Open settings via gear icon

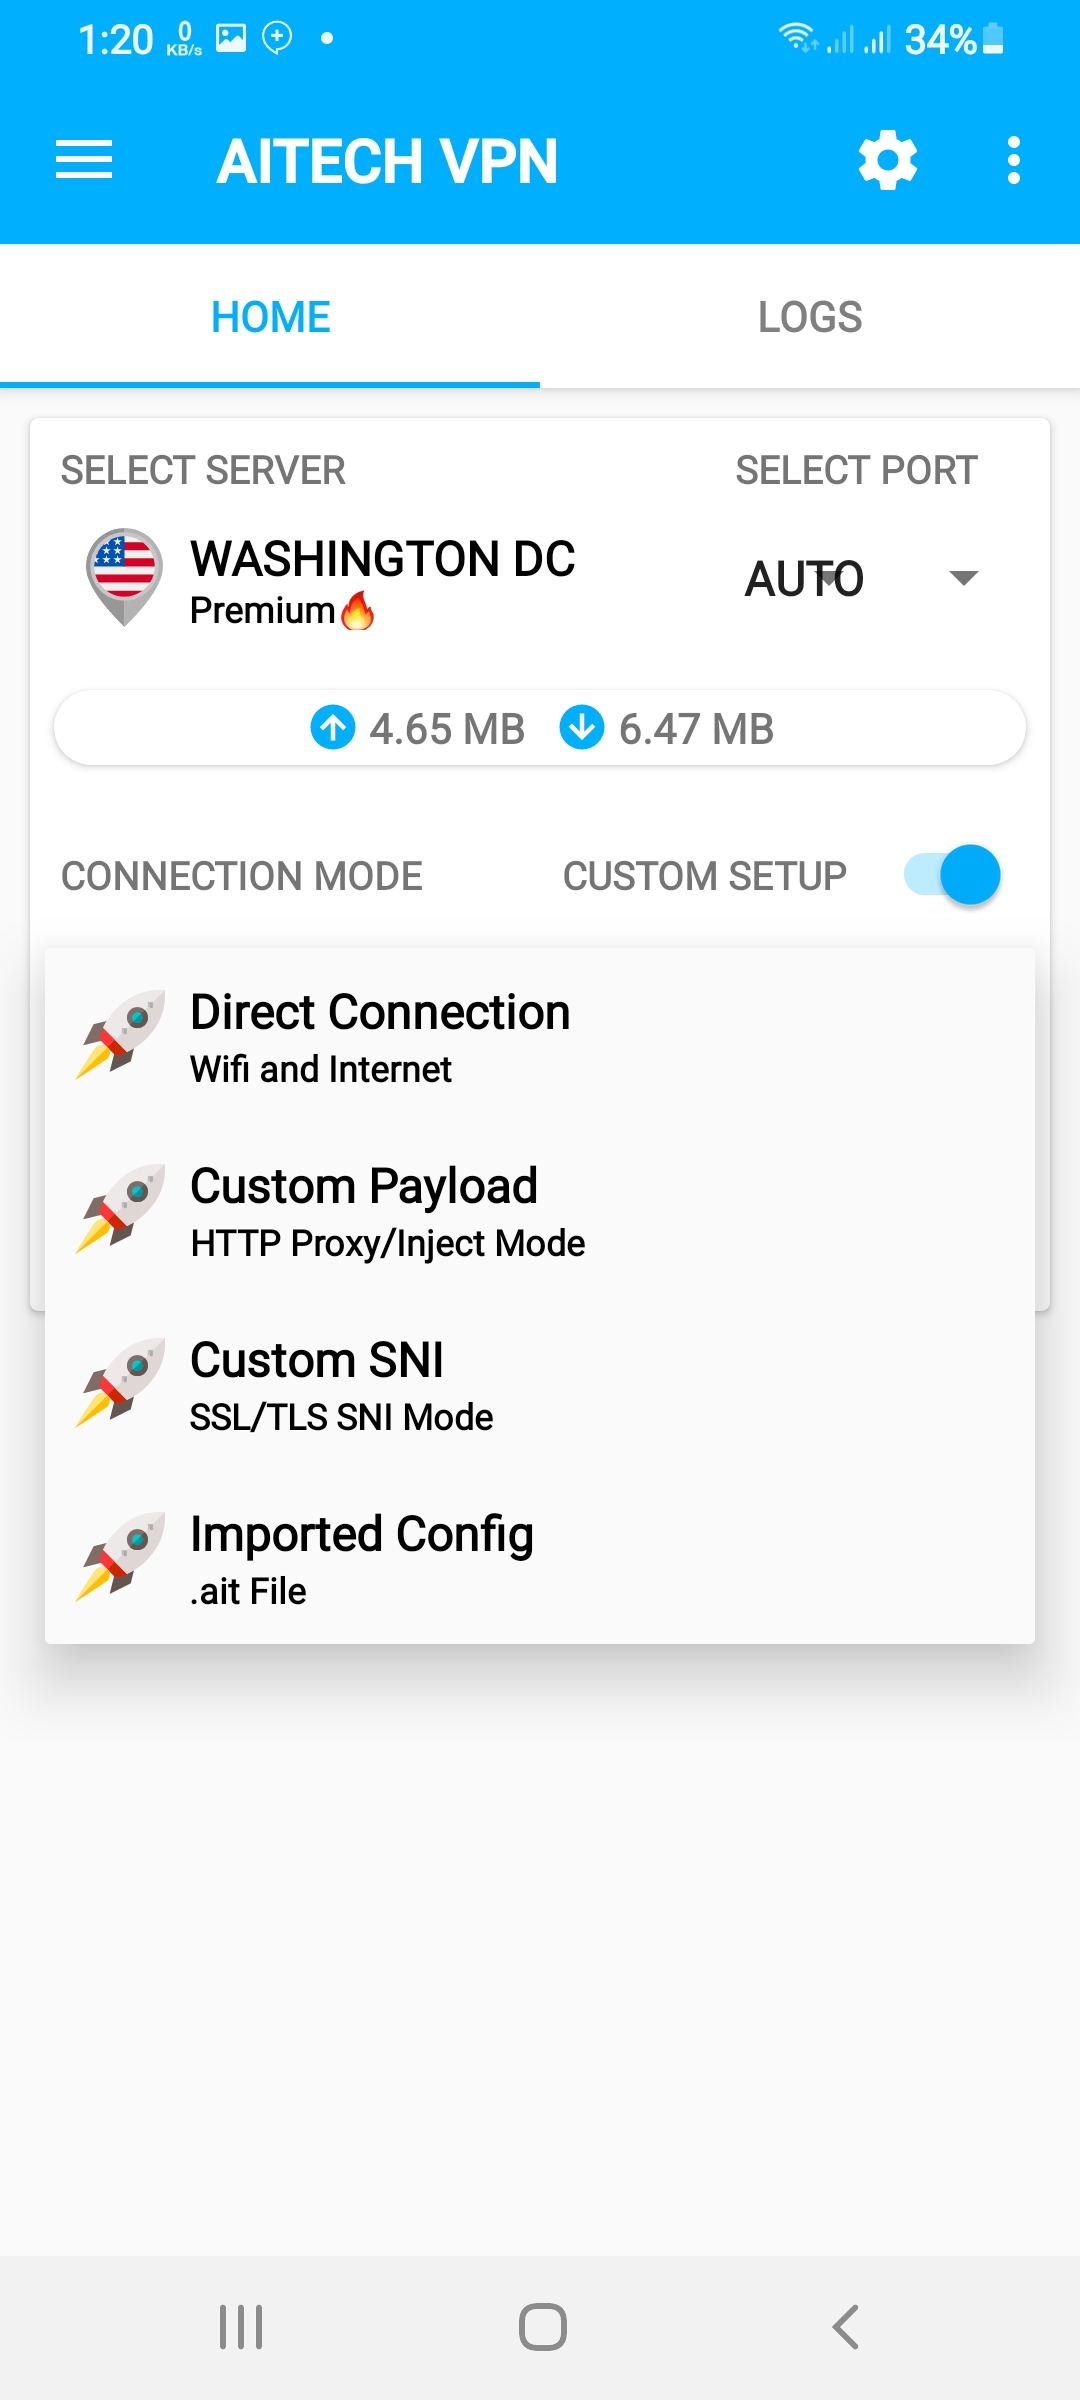[888, 160]
